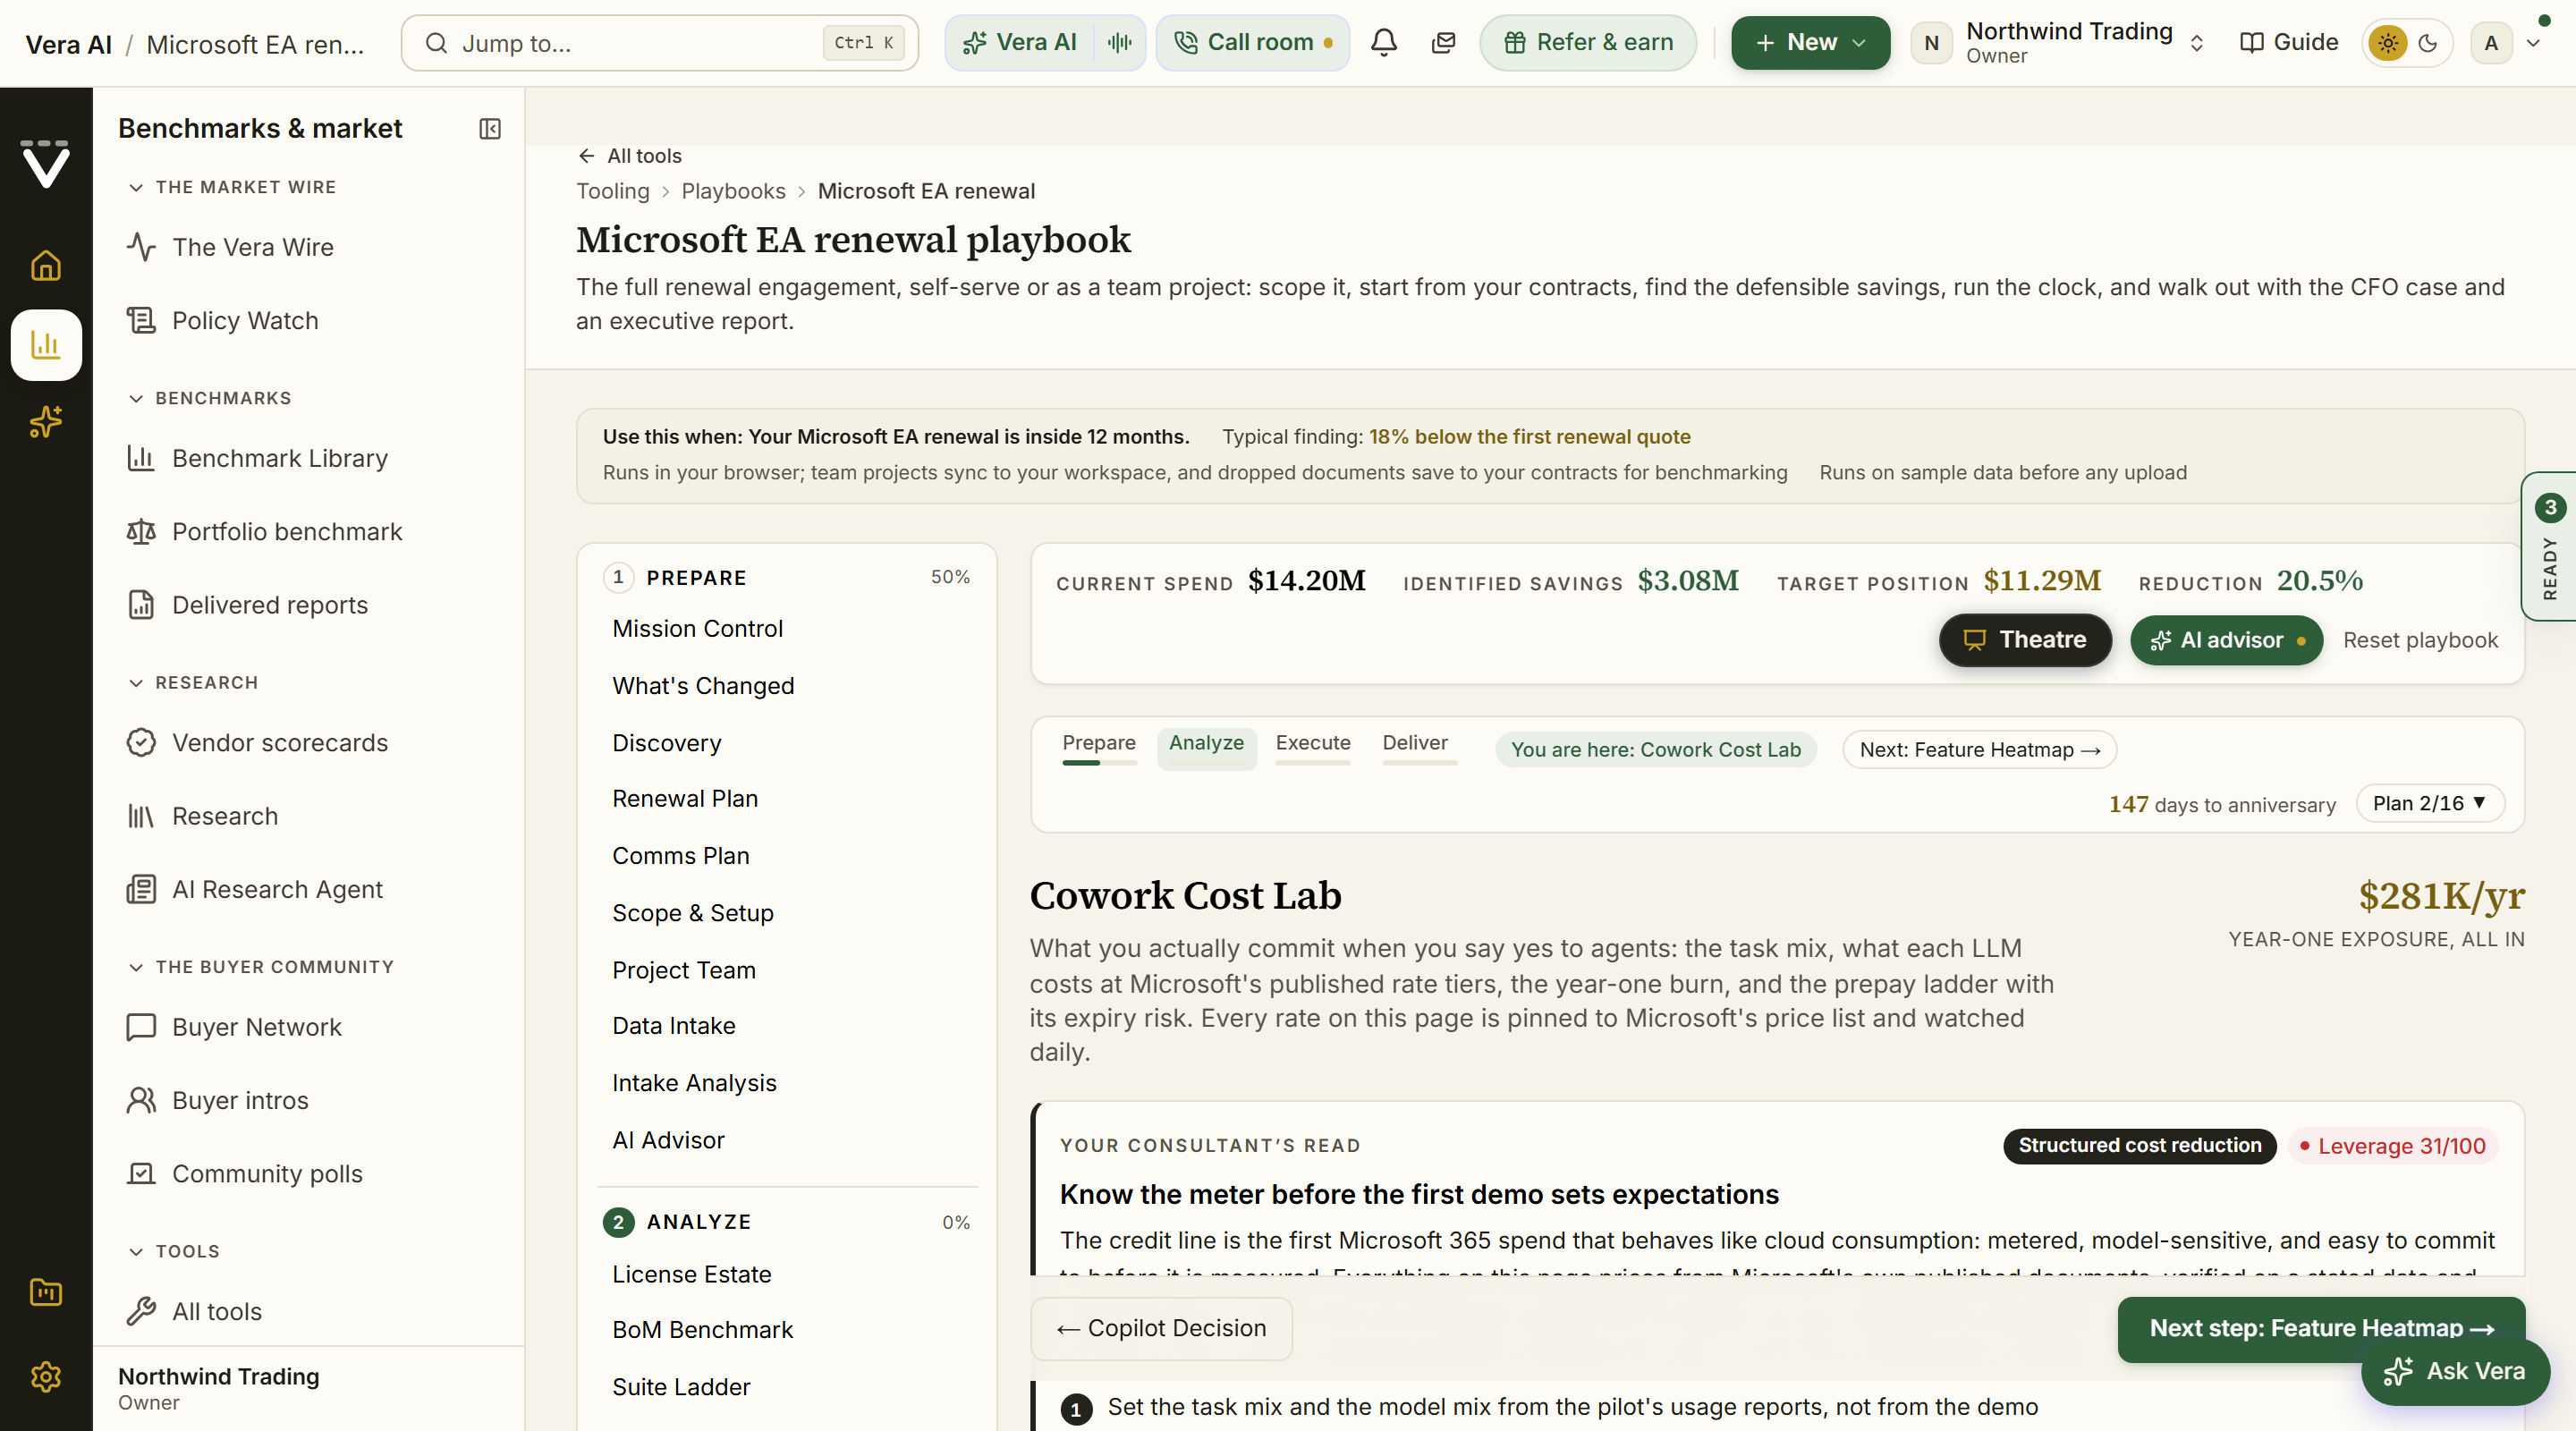Open the License Estate step
This screenshot has height=1431, width=2576.
[692, 1275]
